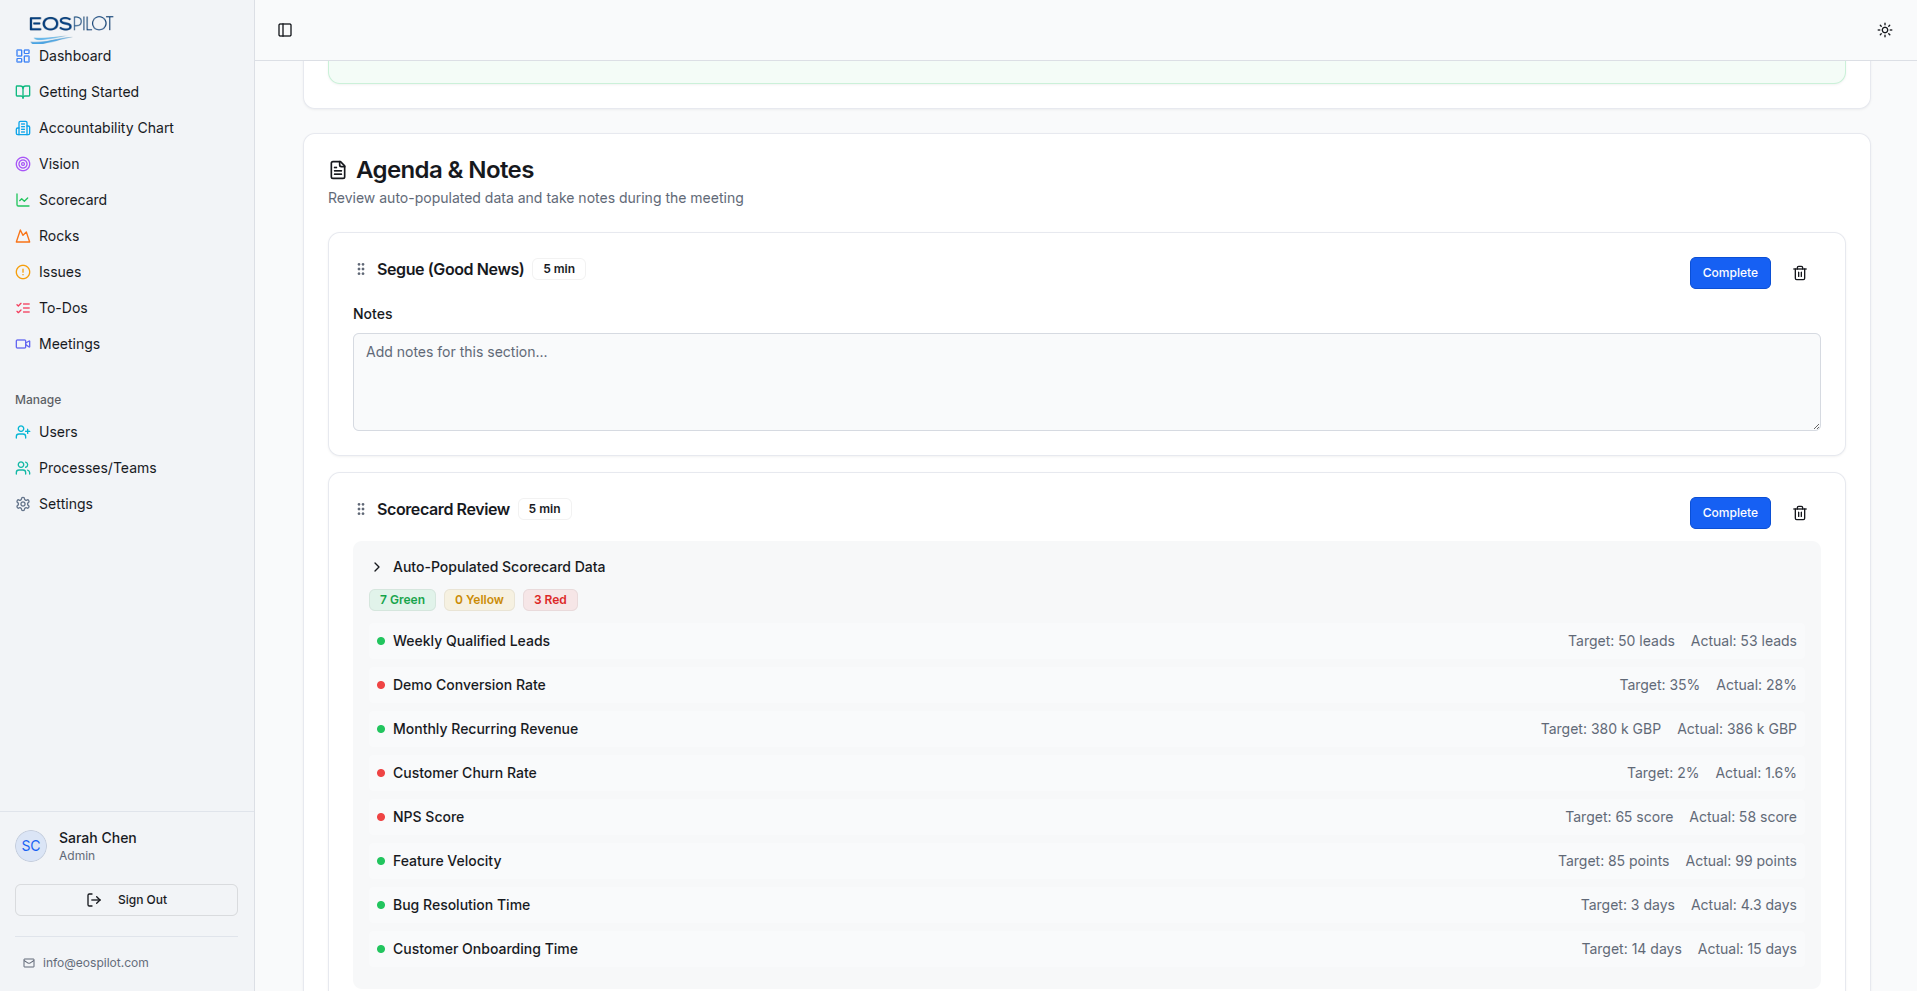1917x991 pixels.
Task: Click the Users add-person icon
Action: click(x=23, y=432)
